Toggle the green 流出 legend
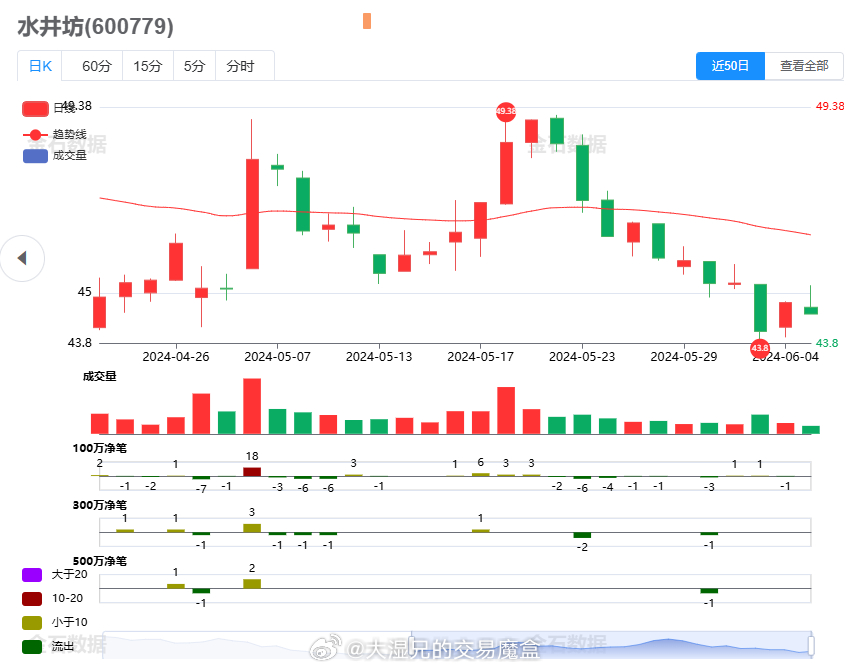854x669 pixels. pos(32,646)
